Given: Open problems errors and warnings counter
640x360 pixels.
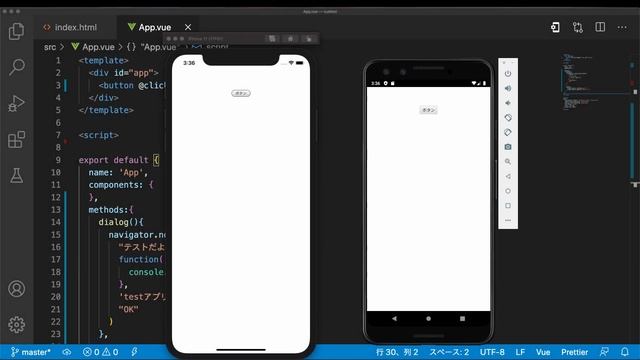Looking at the screenshot, I should pos(100,352).
